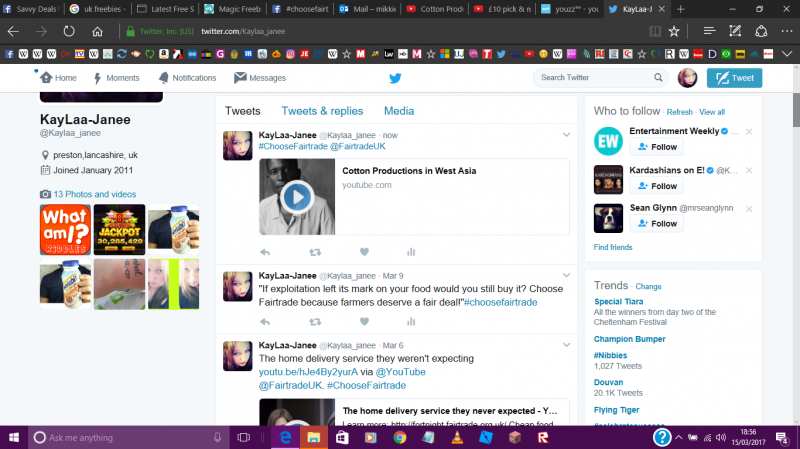
Task: Like the Cotton Productions tweet
Action: point(364,252)
